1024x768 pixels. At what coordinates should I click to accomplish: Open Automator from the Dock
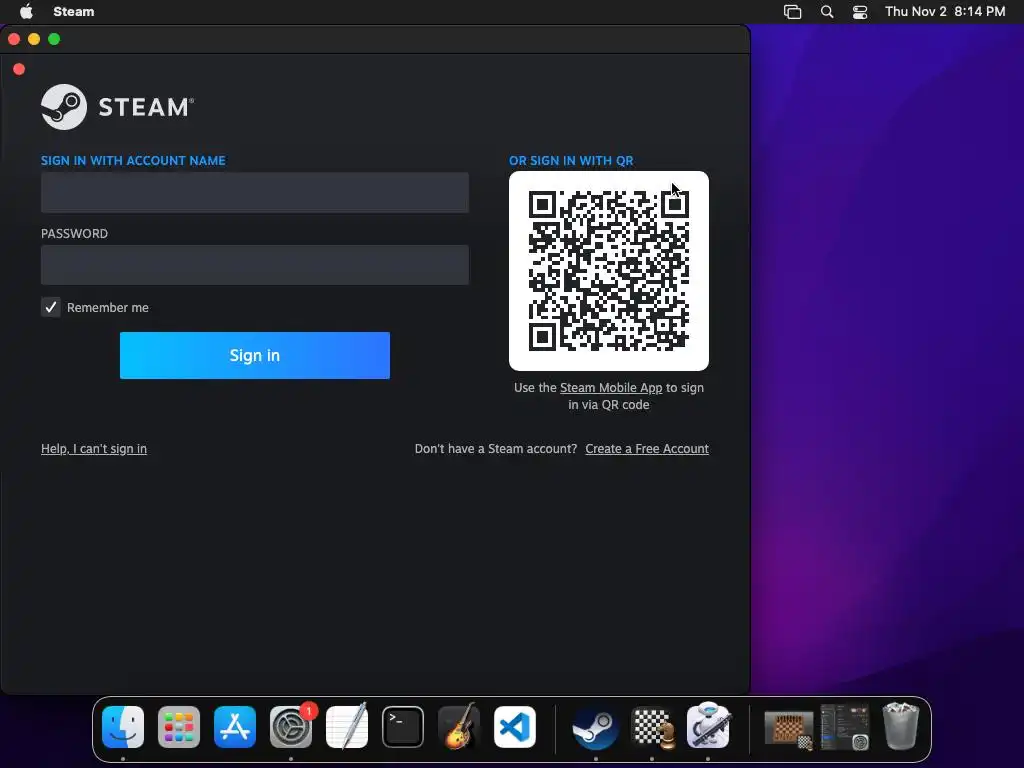(708, 727)
